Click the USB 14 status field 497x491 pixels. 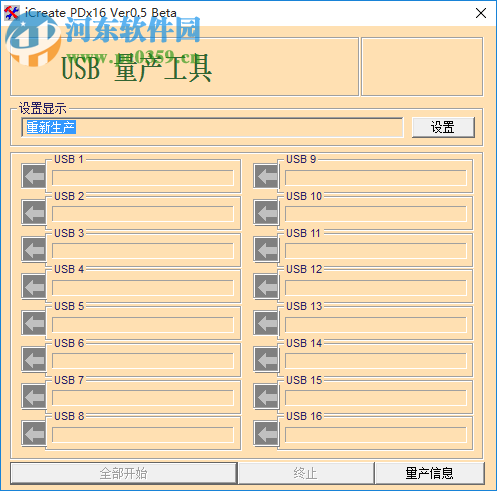[x=376, y=361]
